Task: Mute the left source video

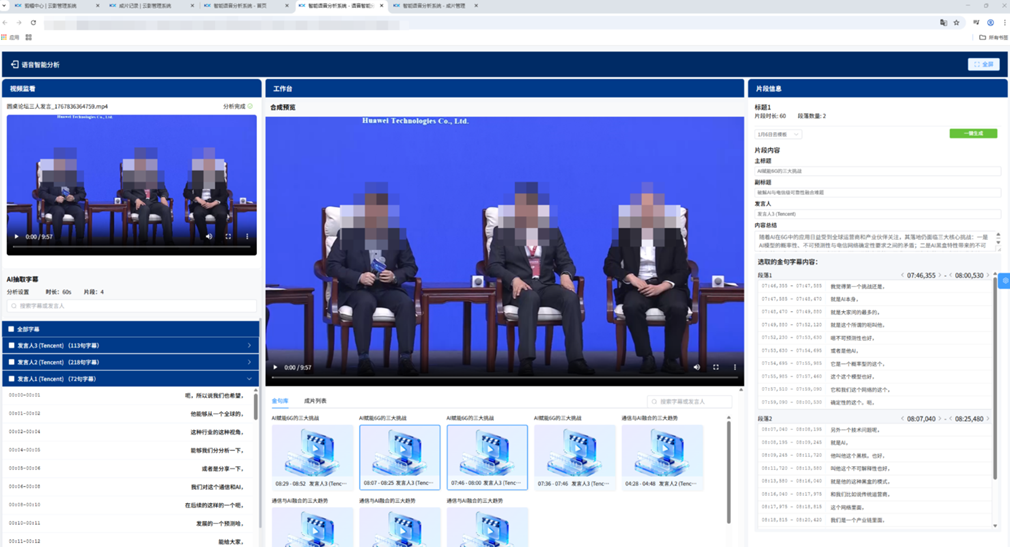Action: point(209,237)
